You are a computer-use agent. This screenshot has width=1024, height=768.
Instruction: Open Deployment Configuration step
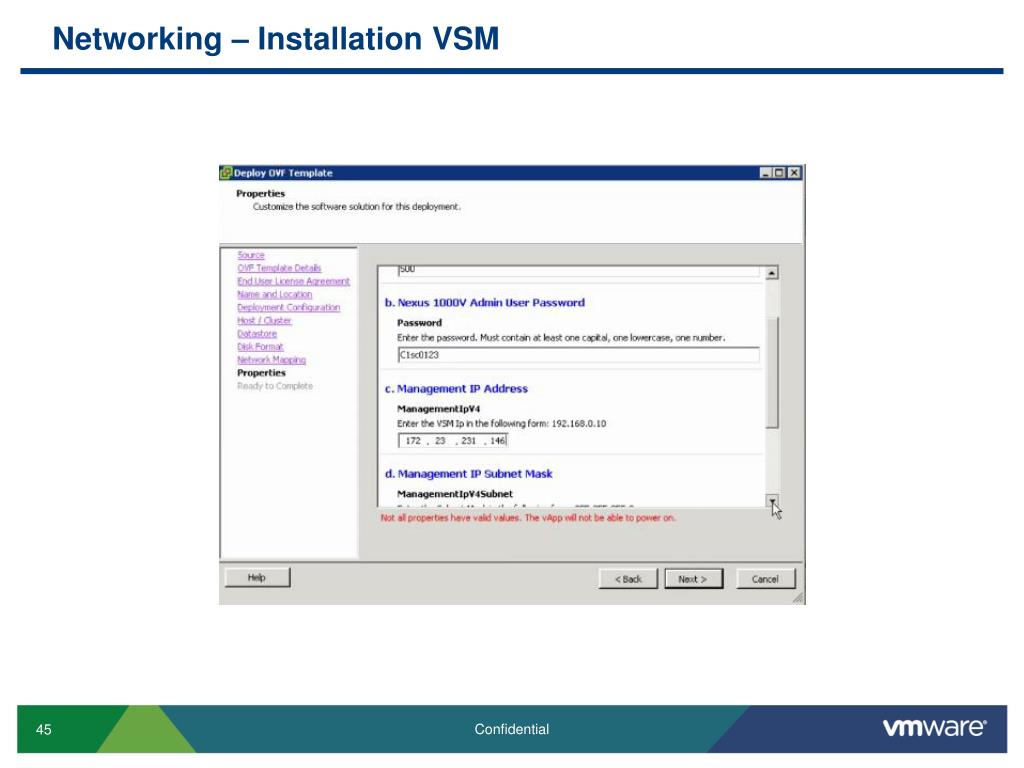click(288, 308)
